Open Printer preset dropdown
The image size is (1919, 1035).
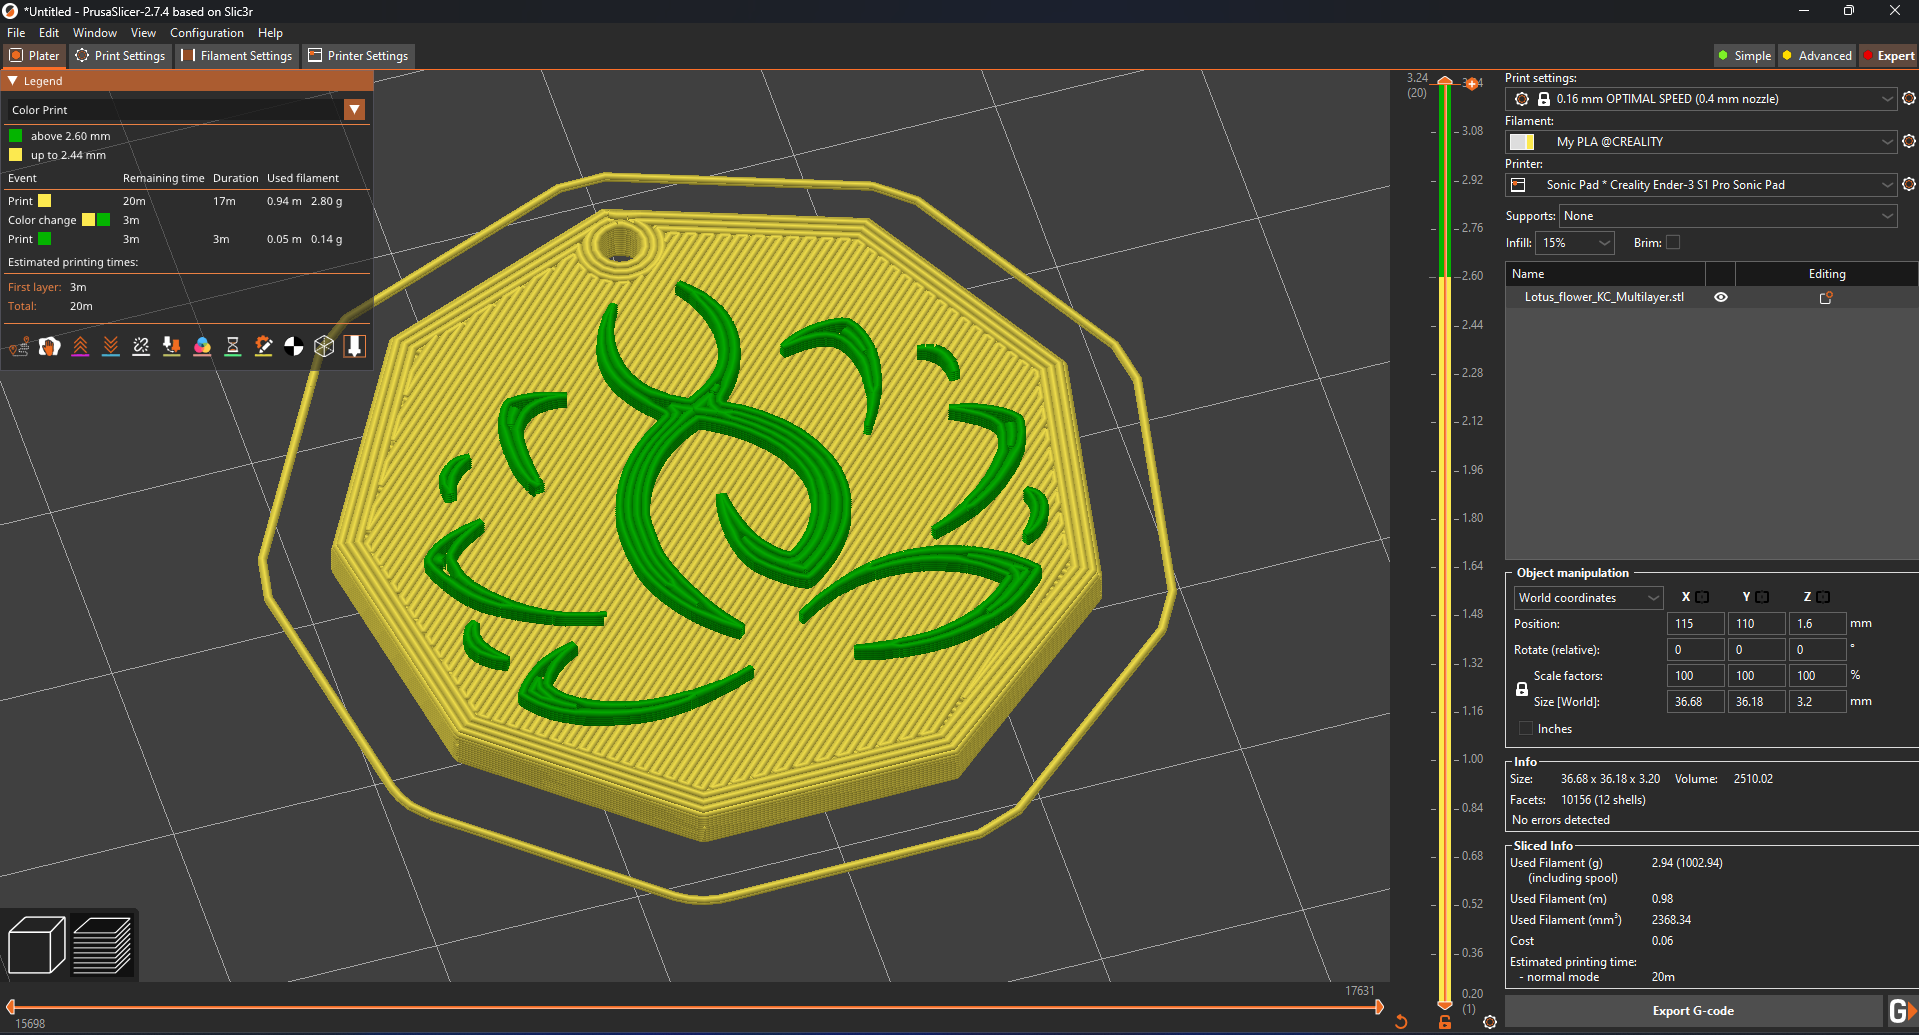click(1700, 185)
